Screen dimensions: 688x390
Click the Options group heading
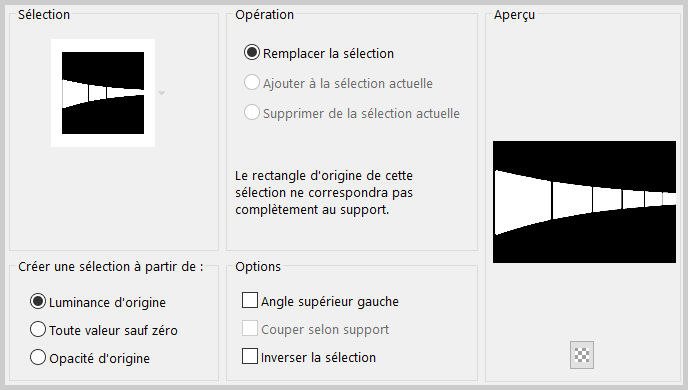pyautogui.click(x=258, y=267)
